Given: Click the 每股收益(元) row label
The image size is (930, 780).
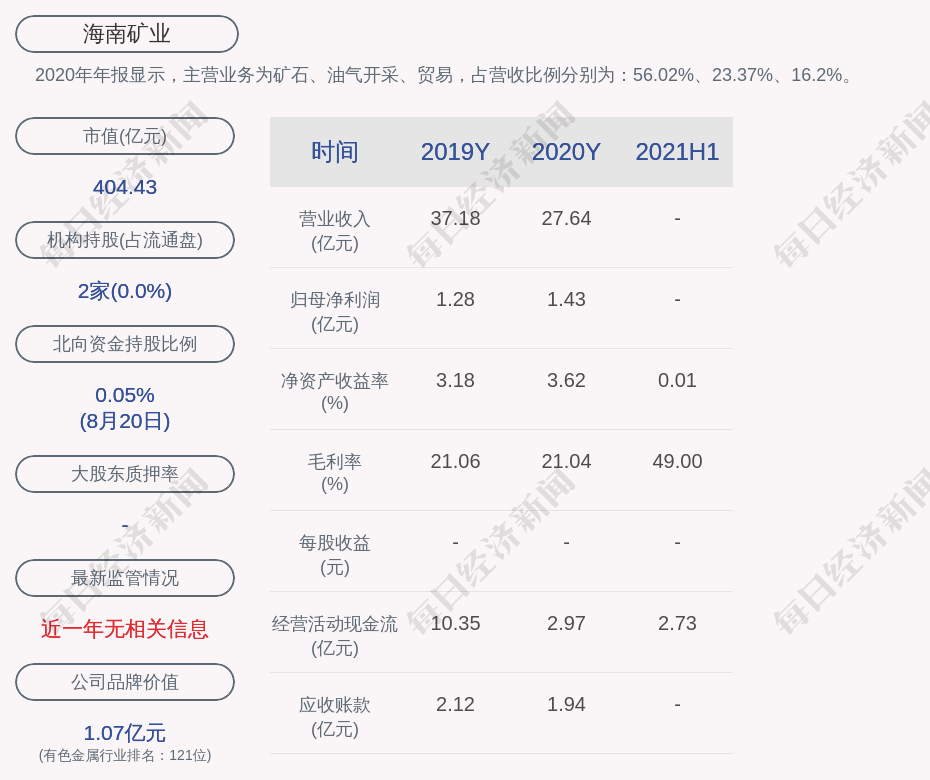Looking at the screenshot, I should pyautogui.click(x=335, y=555).
